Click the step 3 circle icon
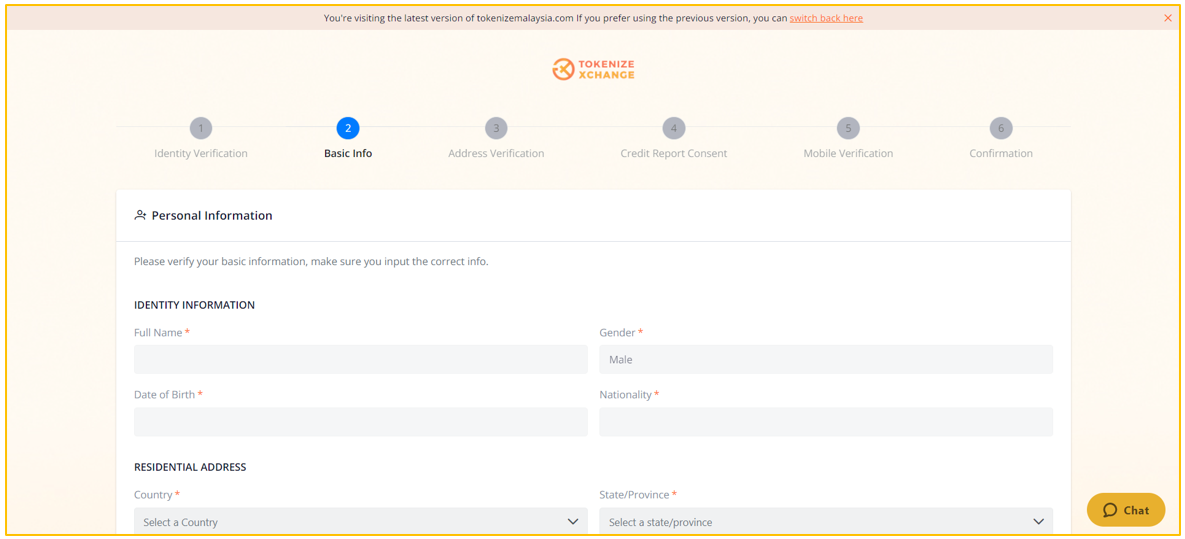The height and width of the screenshot is (539, 1185). (x=496, y=129)
